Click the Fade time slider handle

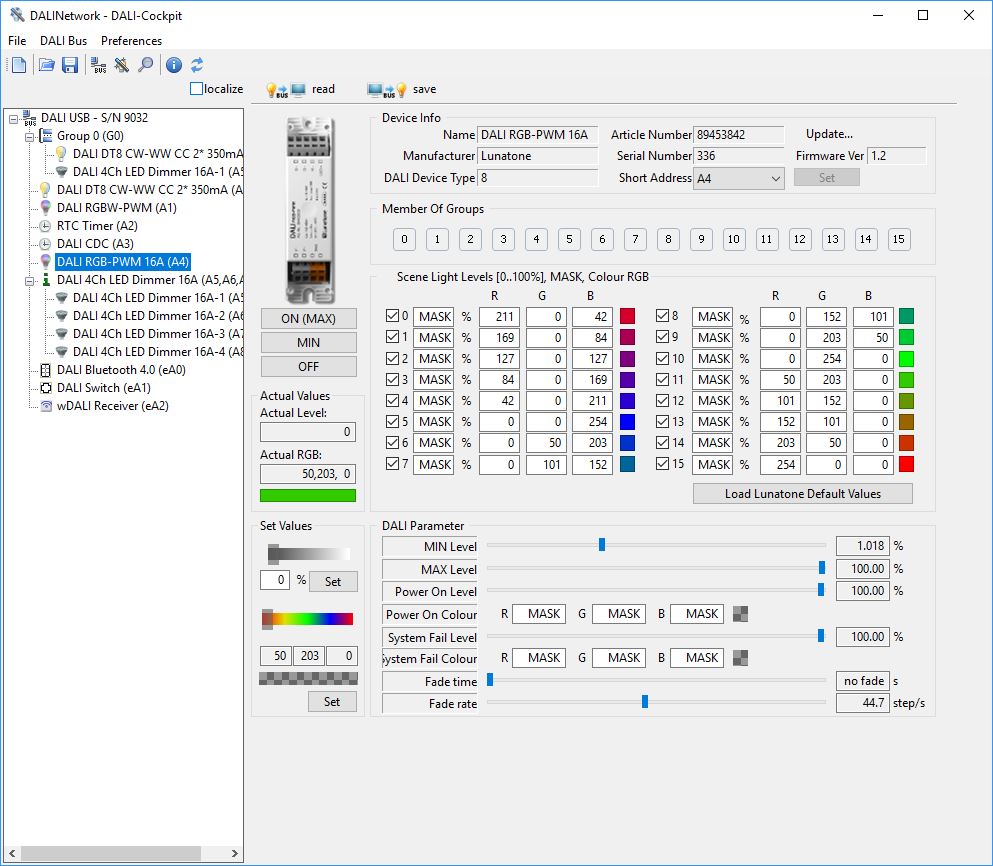click(490, 680)
